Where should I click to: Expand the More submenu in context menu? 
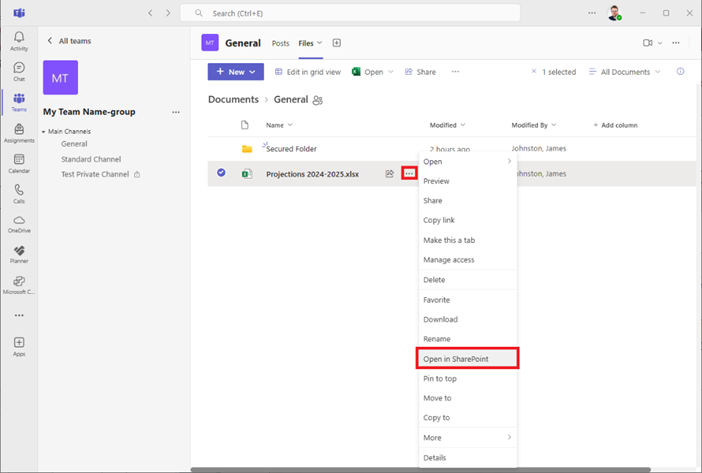pos(466,437)
